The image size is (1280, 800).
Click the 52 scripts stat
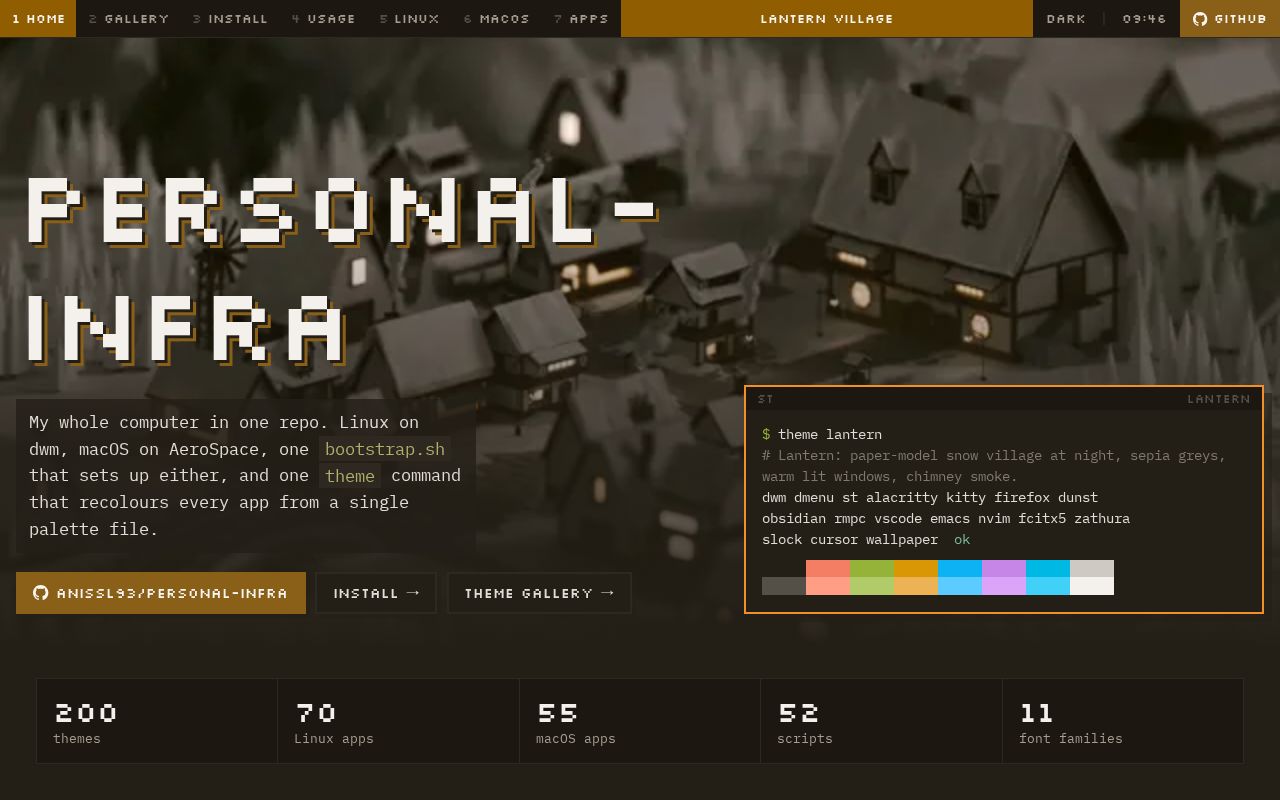(881, 721)
